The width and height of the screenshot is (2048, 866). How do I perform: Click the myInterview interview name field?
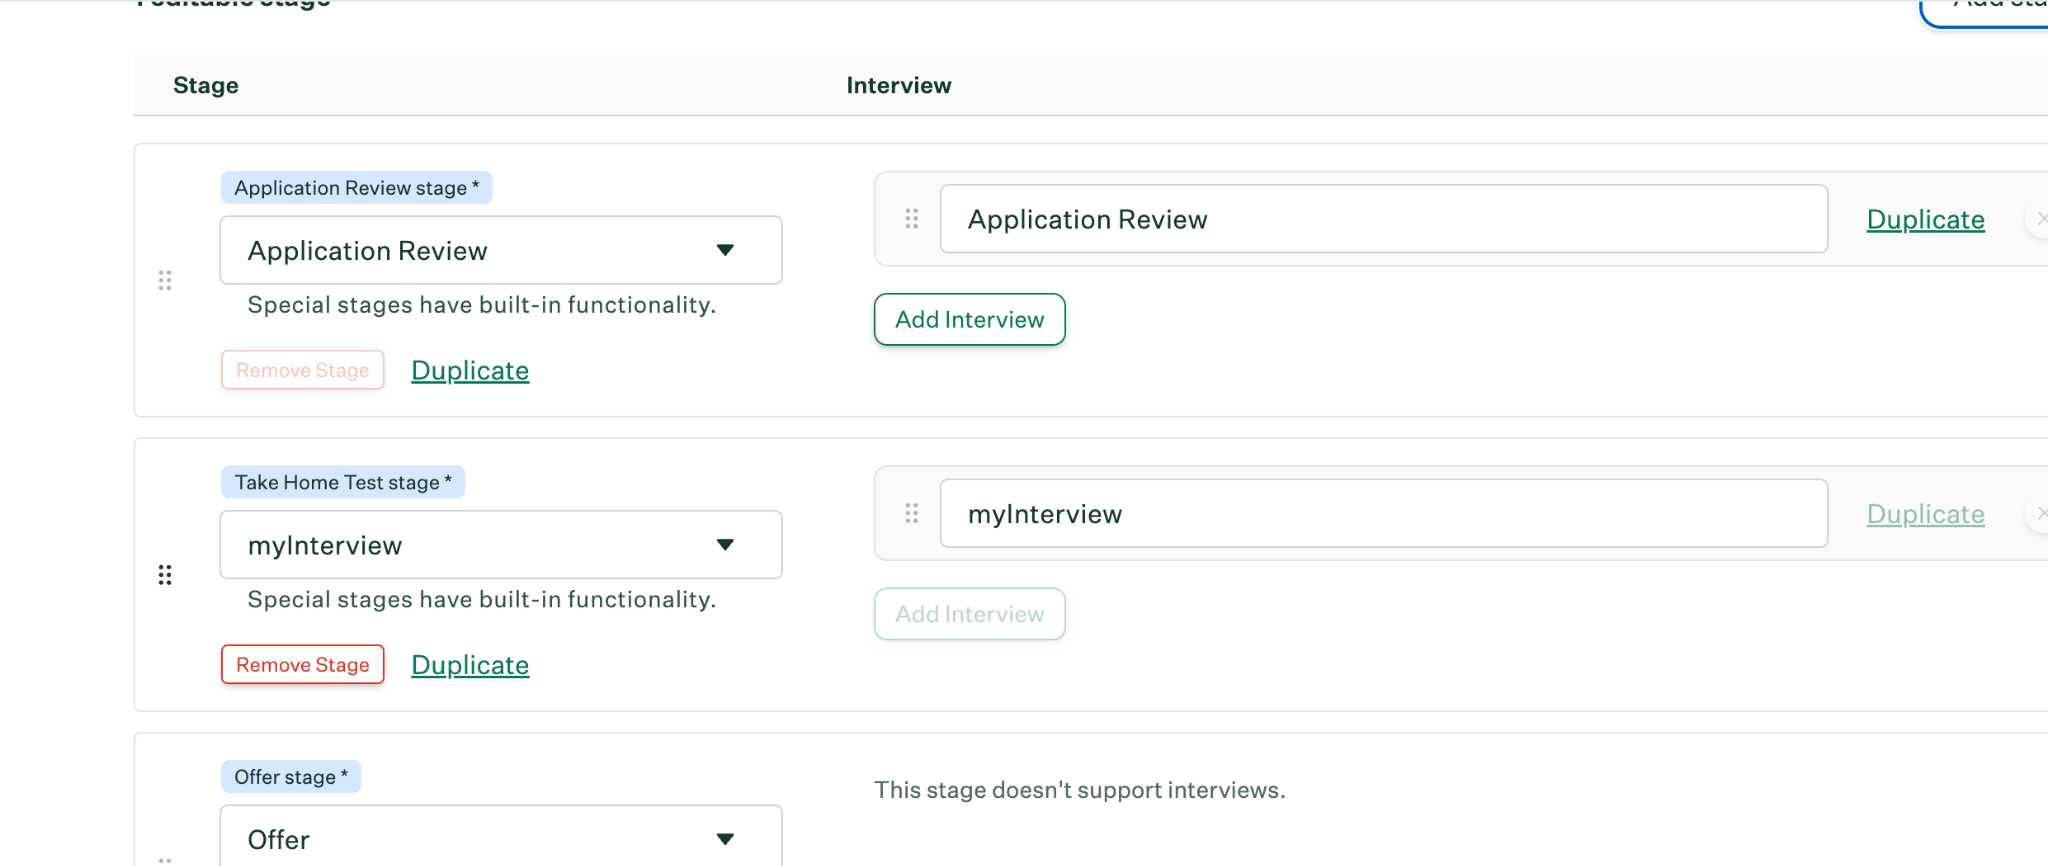click(1384, 513)
